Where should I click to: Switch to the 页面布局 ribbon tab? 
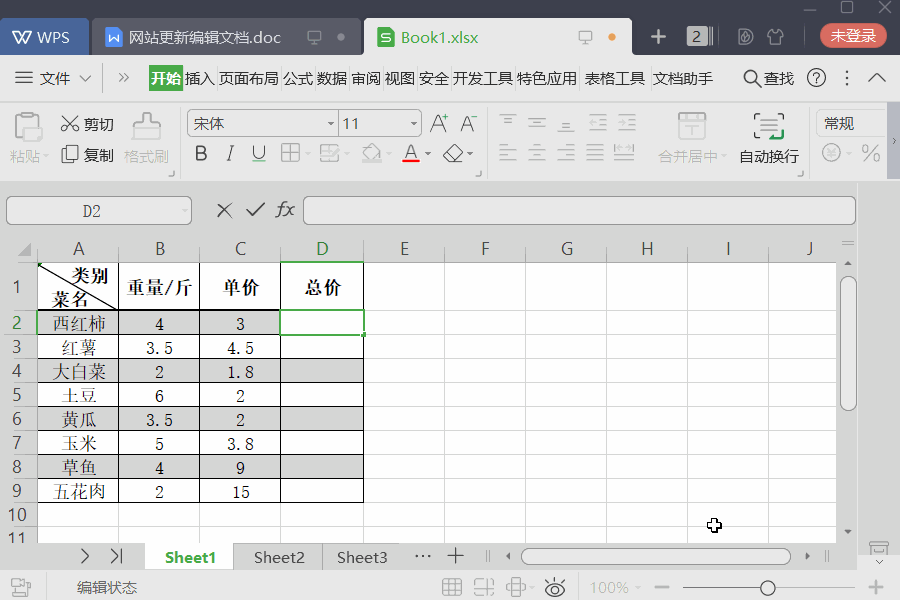click(249, 78)
